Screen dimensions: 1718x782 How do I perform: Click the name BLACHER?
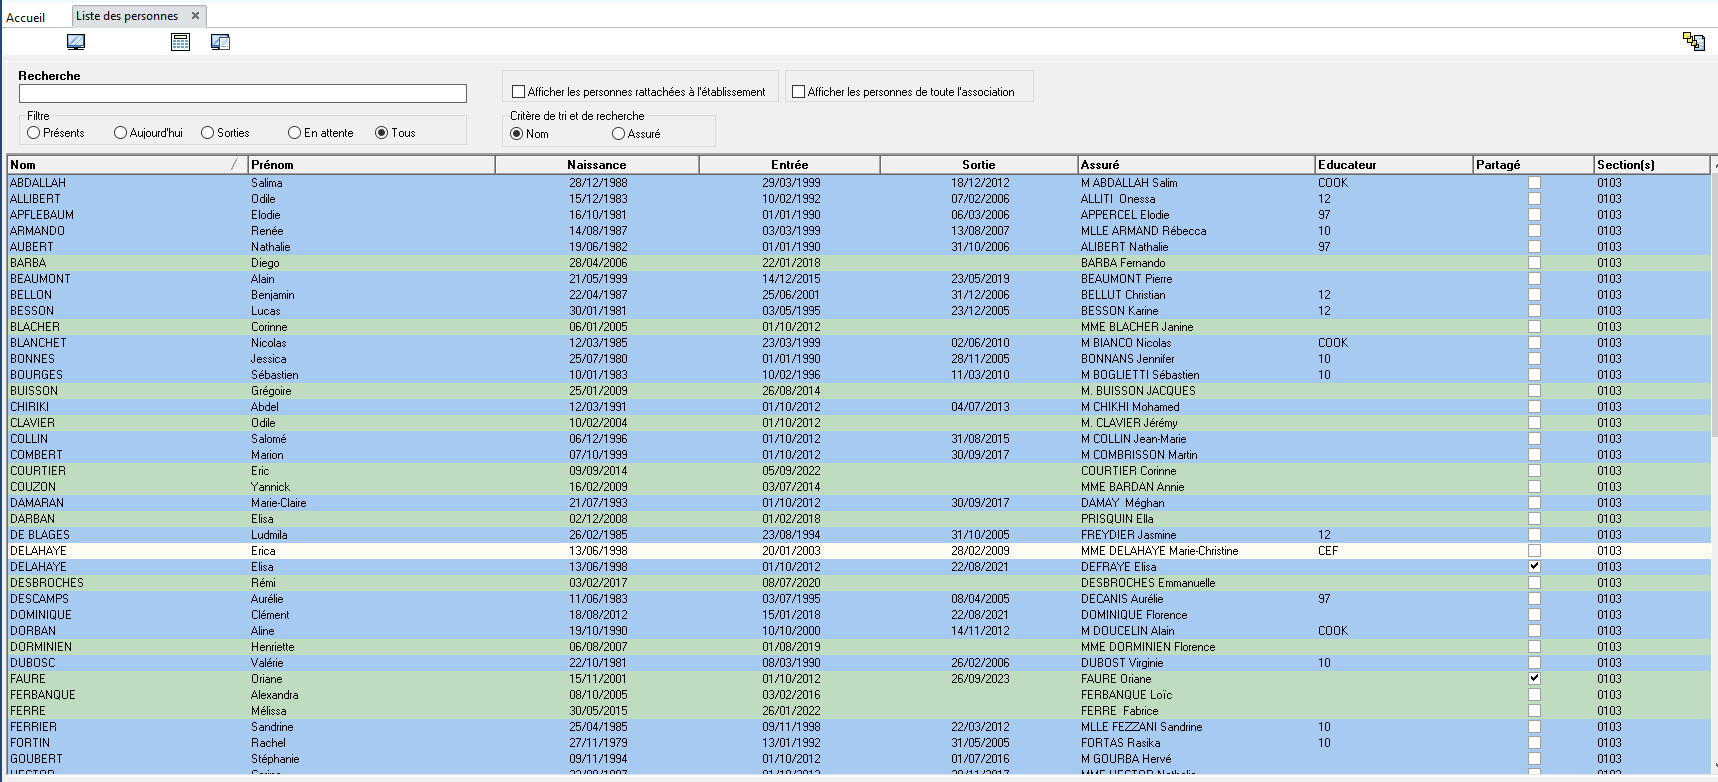35,327
